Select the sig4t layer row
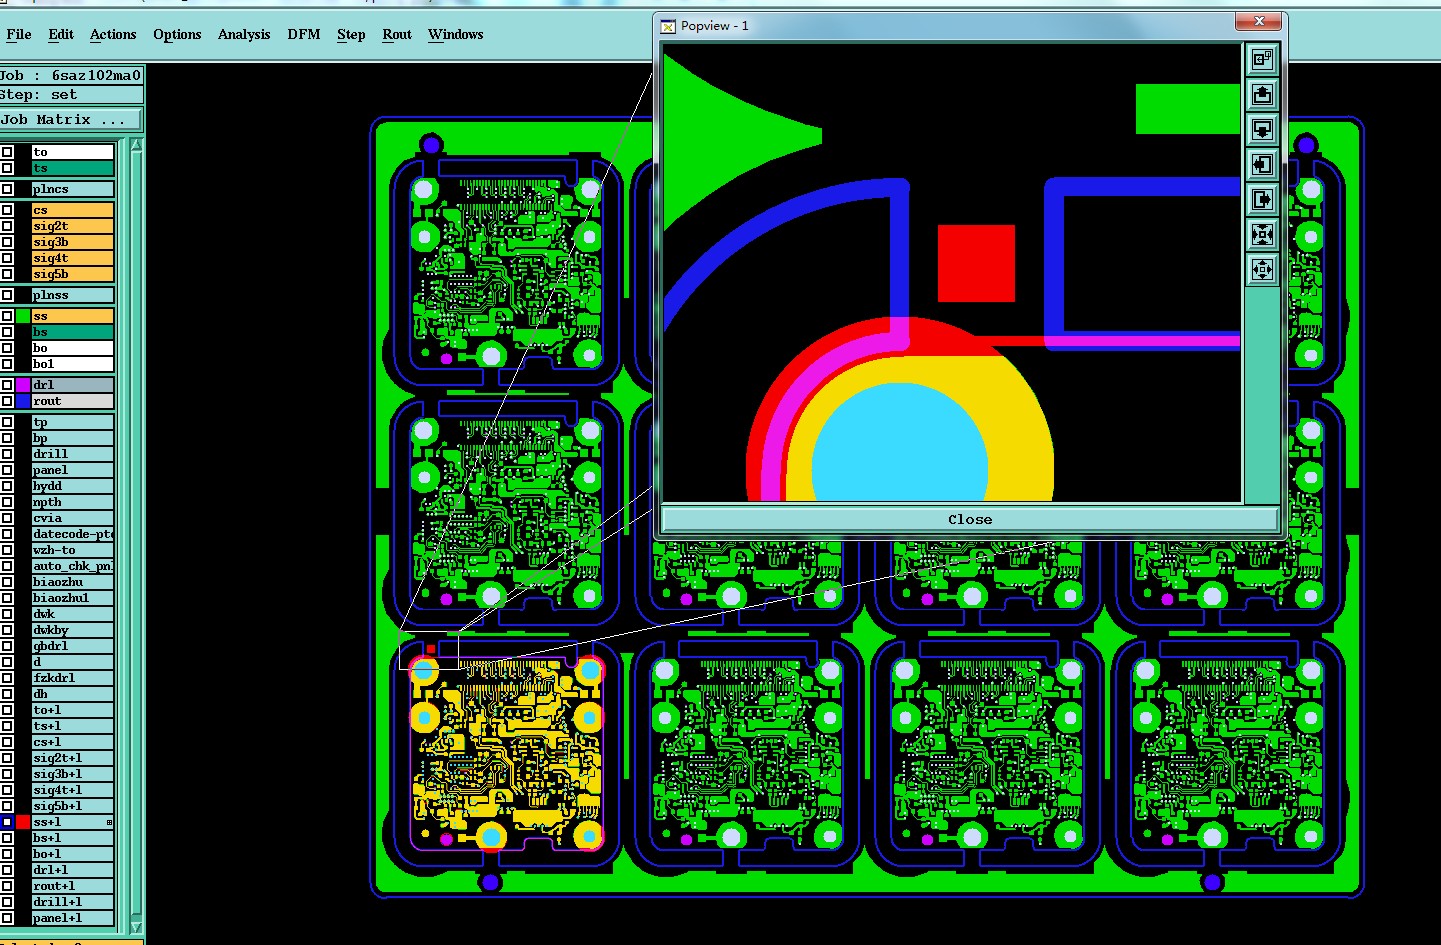1441x945 pixels. click(x=72, y=258)
